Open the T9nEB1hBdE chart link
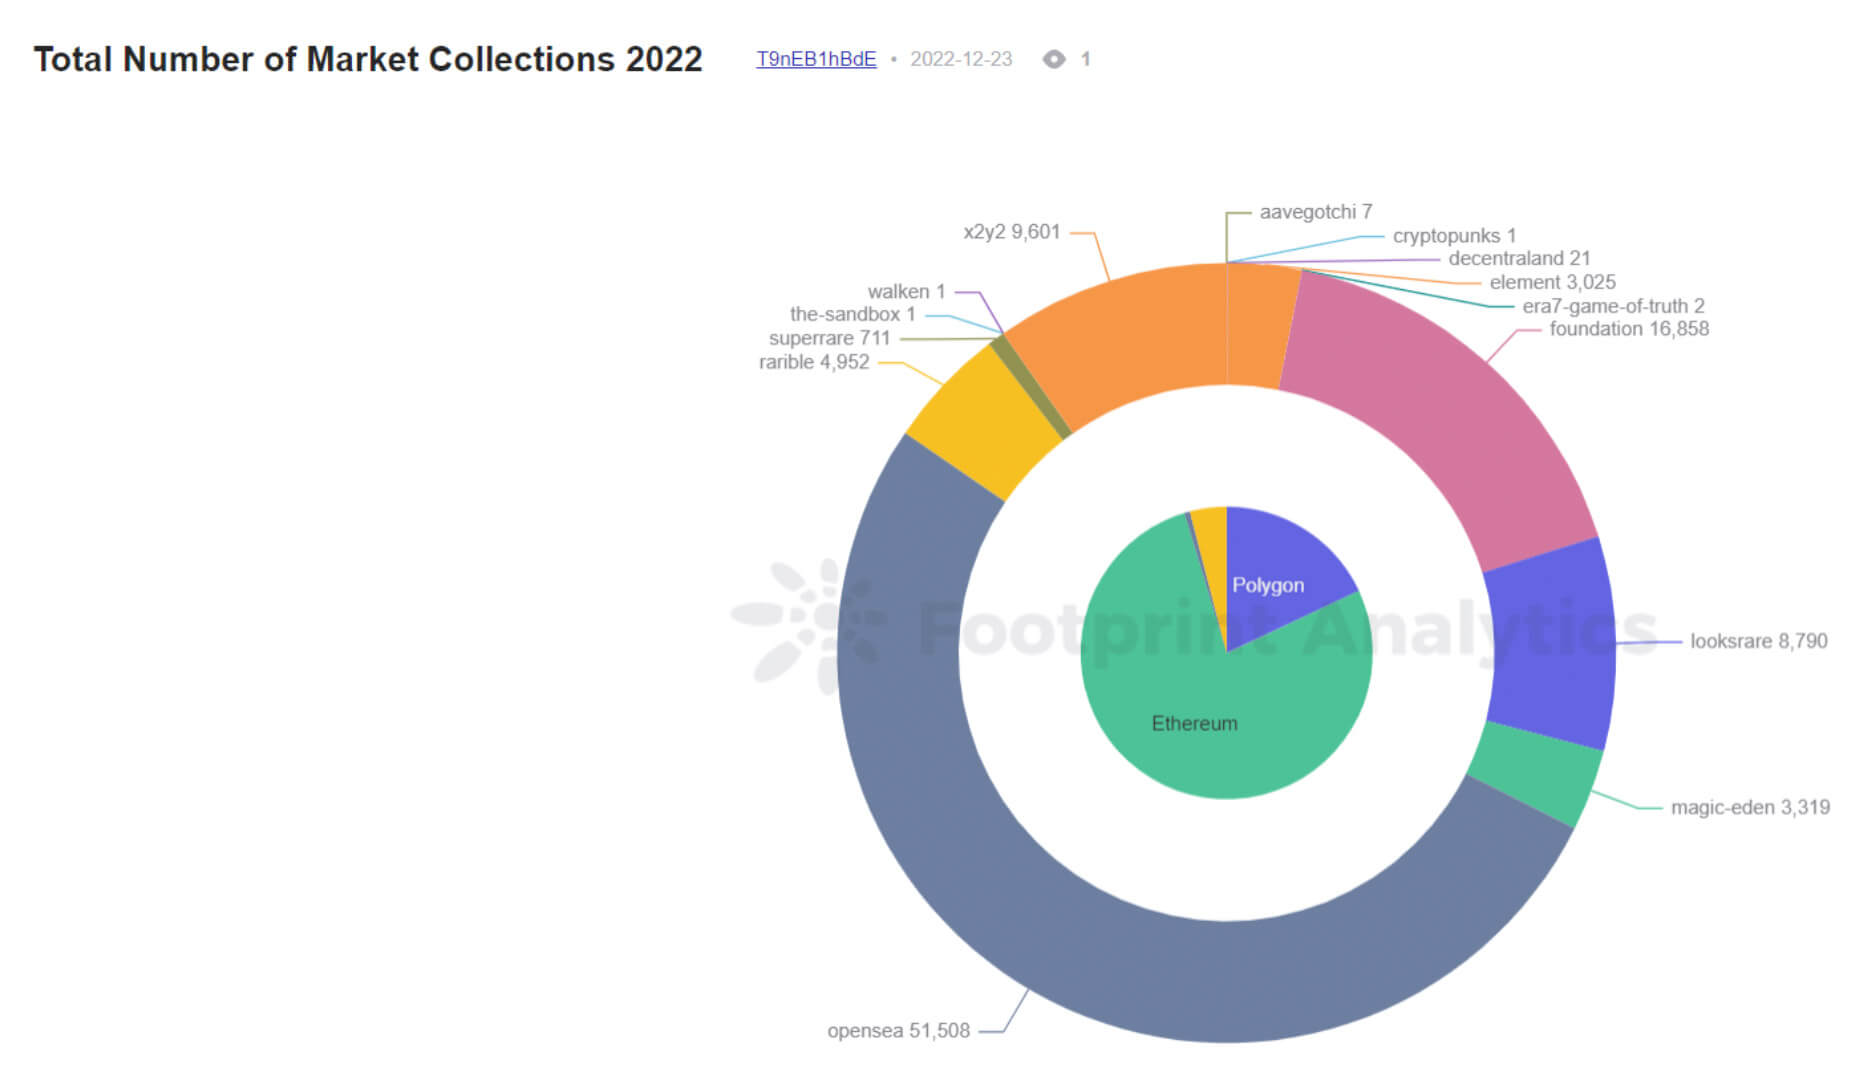Screen dimensions: 1868x1074 tap(816, 60)
